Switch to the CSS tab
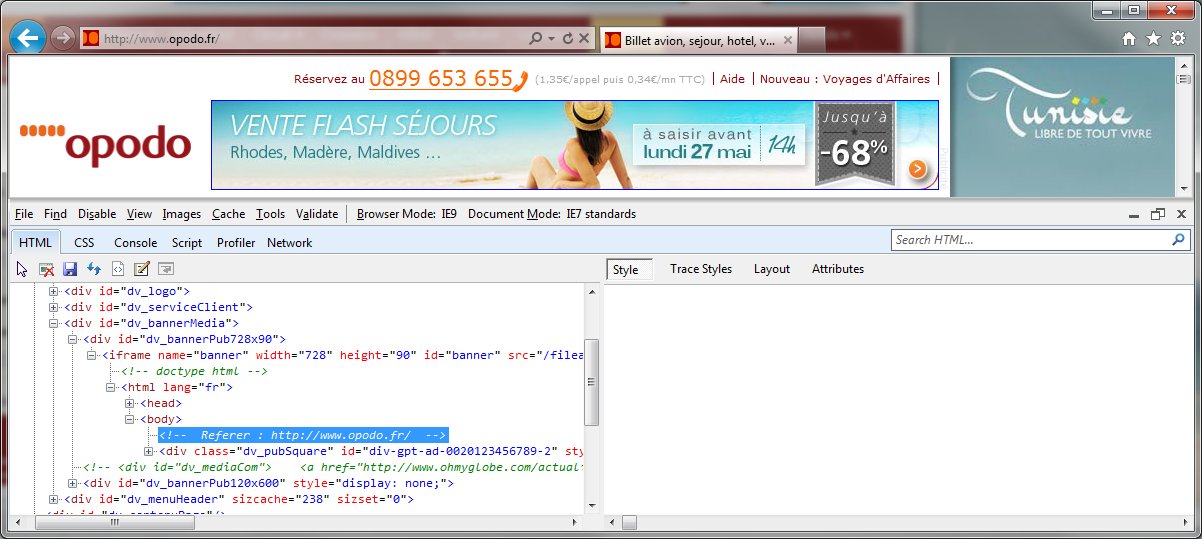 pos(84,243)
